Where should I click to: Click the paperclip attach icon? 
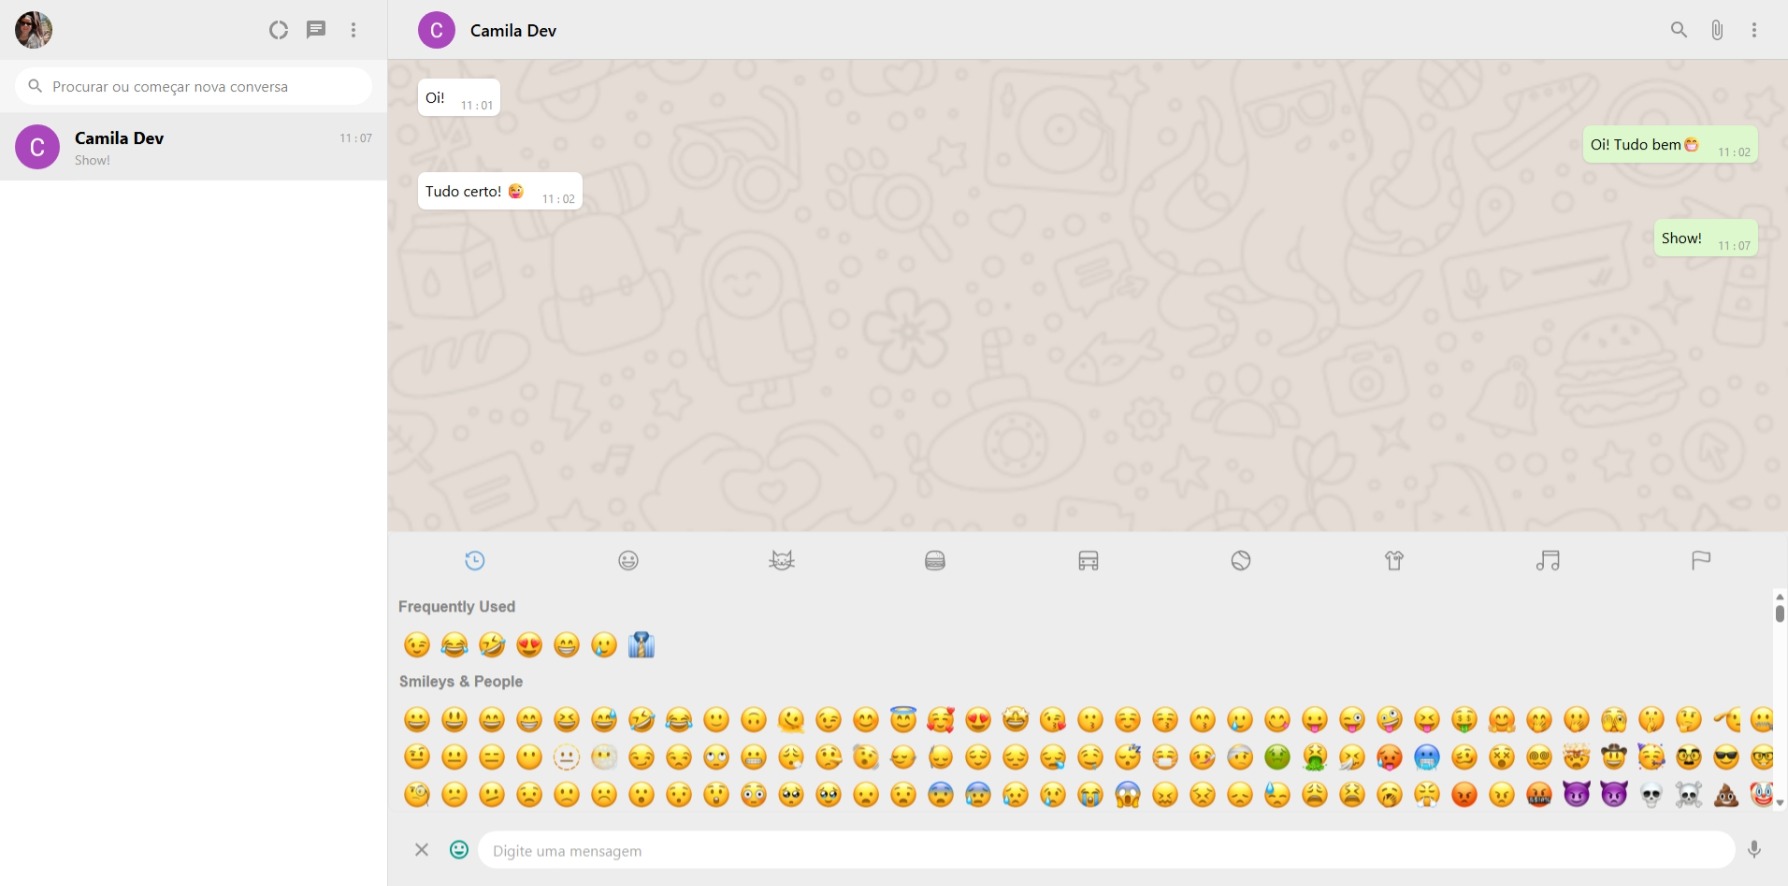[x=1716, y=30]
